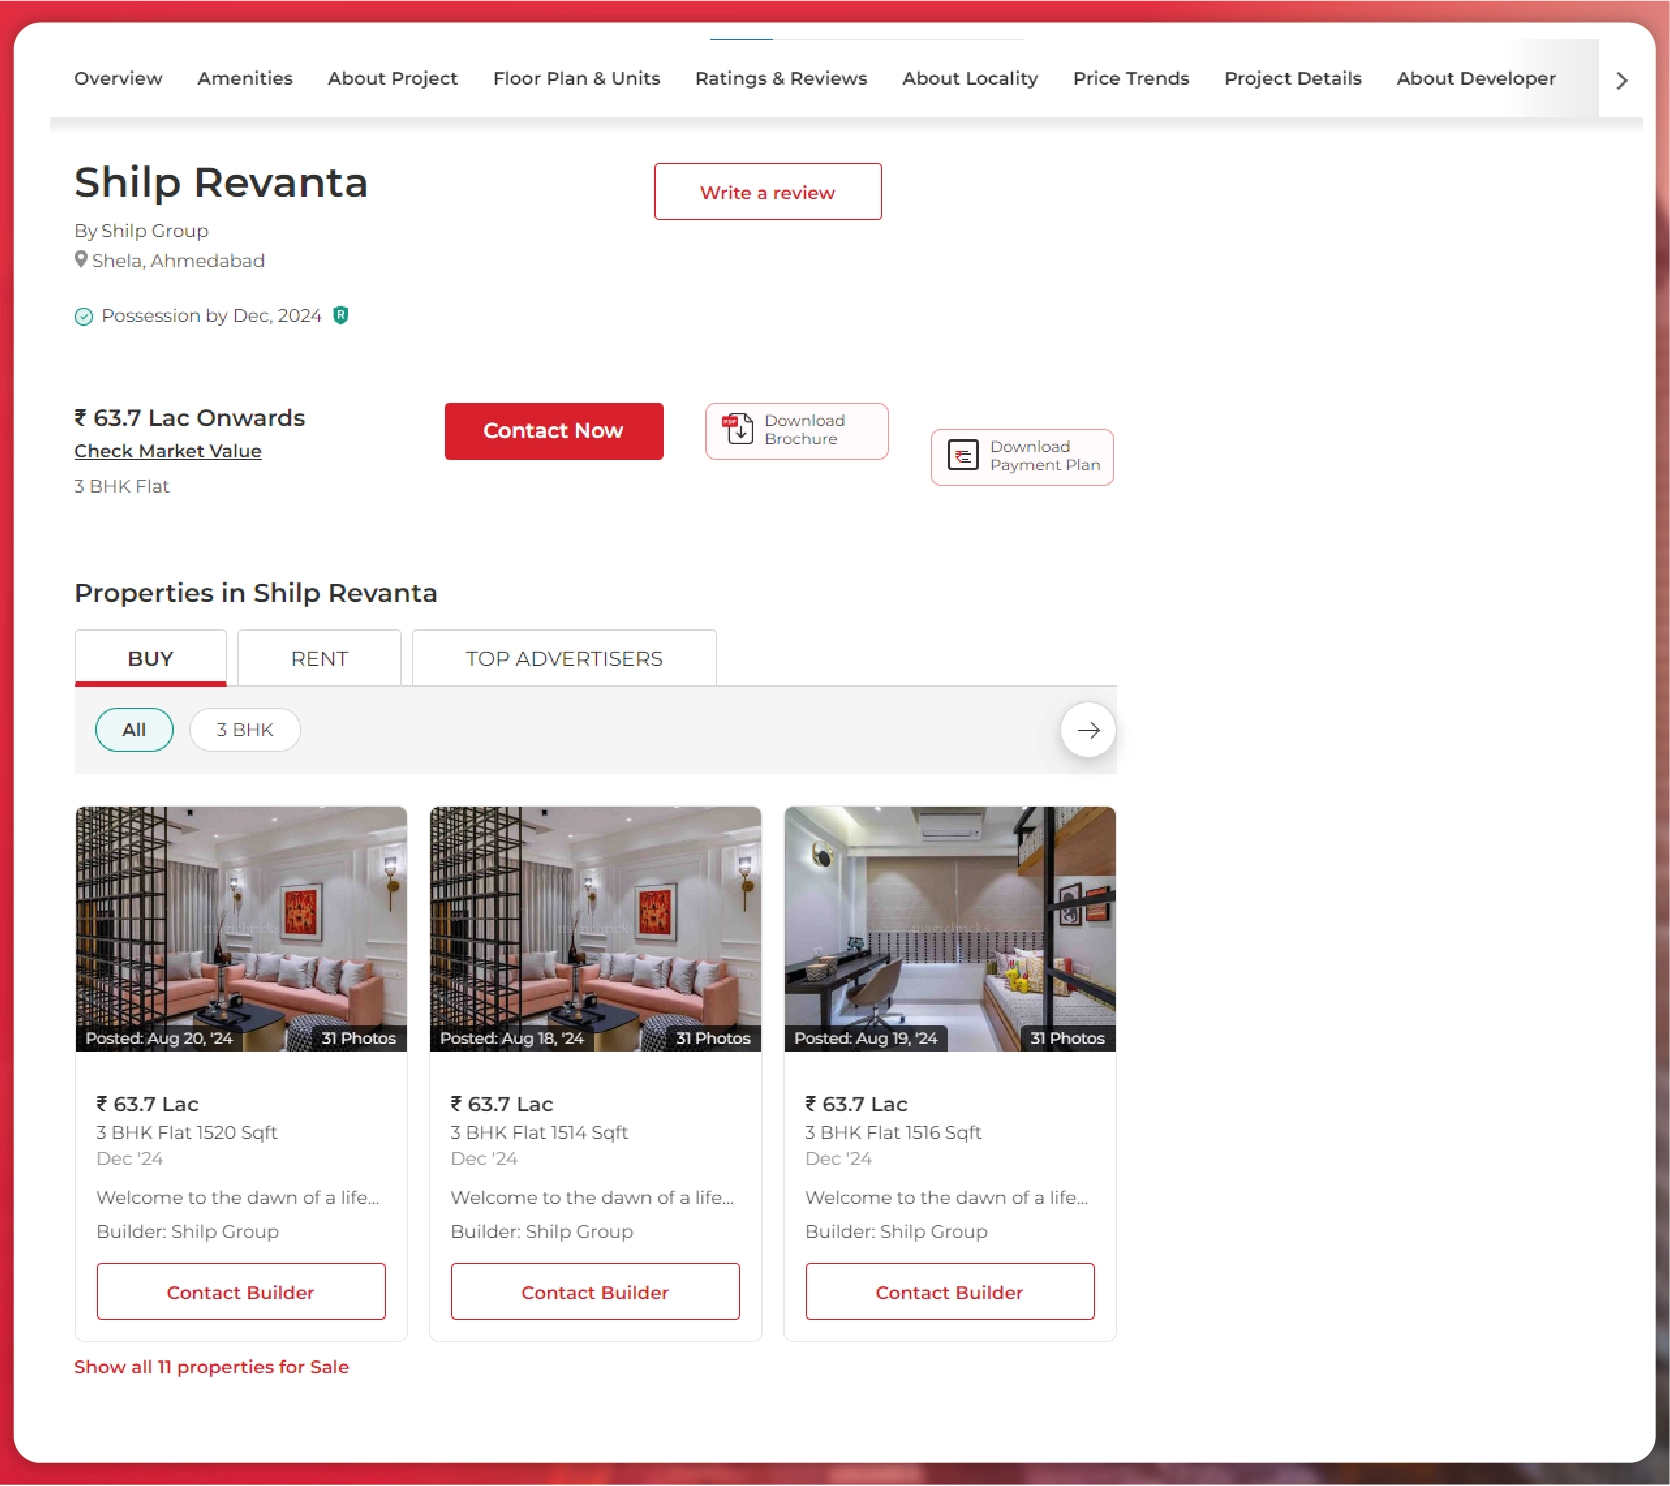This screenshot has width=1670, height=1486.
Task: Click the red Contact Now button
Action: pyautogui.click(x=554, y=431)
